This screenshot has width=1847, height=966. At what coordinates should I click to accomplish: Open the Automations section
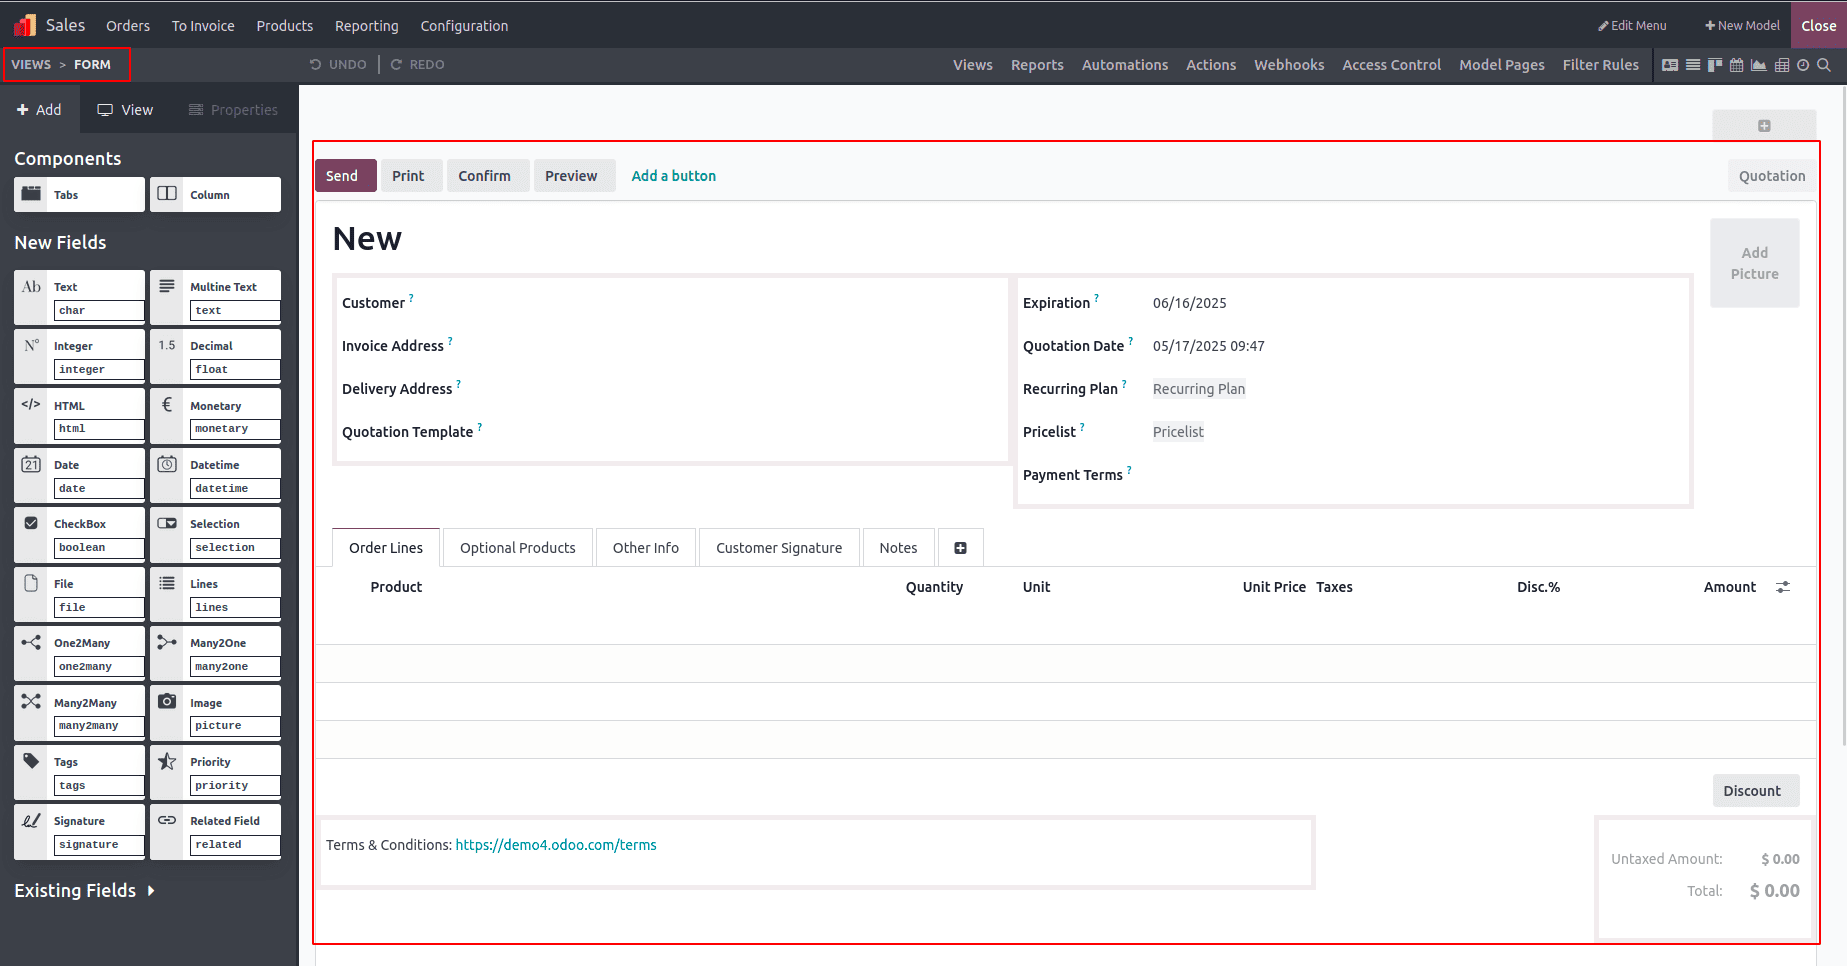point(1125,65)
